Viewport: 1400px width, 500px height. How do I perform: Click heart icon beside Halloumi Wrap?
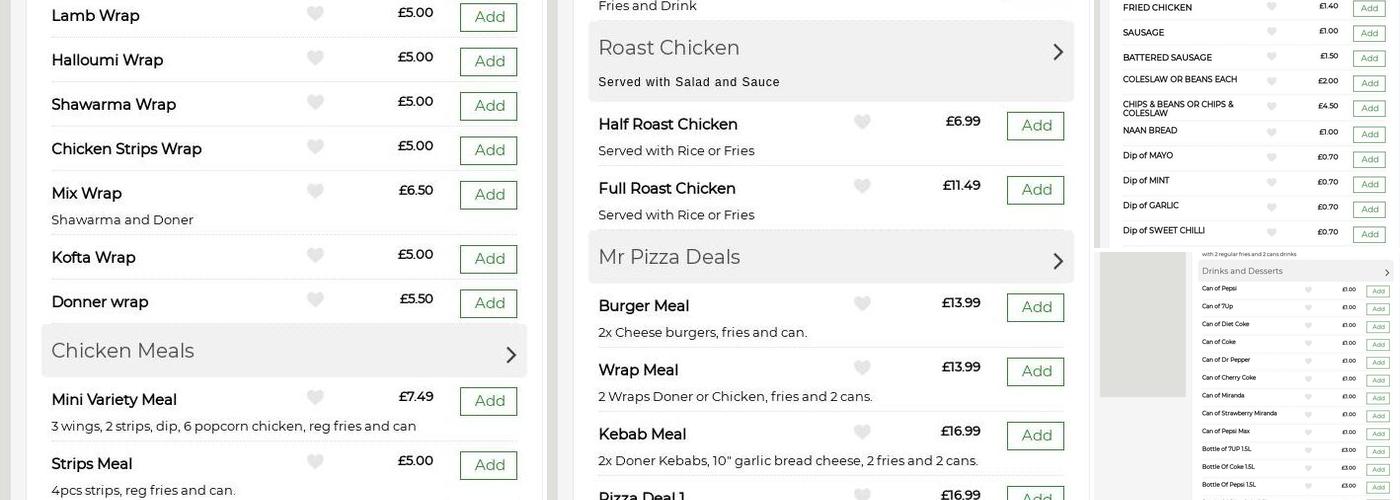click(x=315, y=58)
